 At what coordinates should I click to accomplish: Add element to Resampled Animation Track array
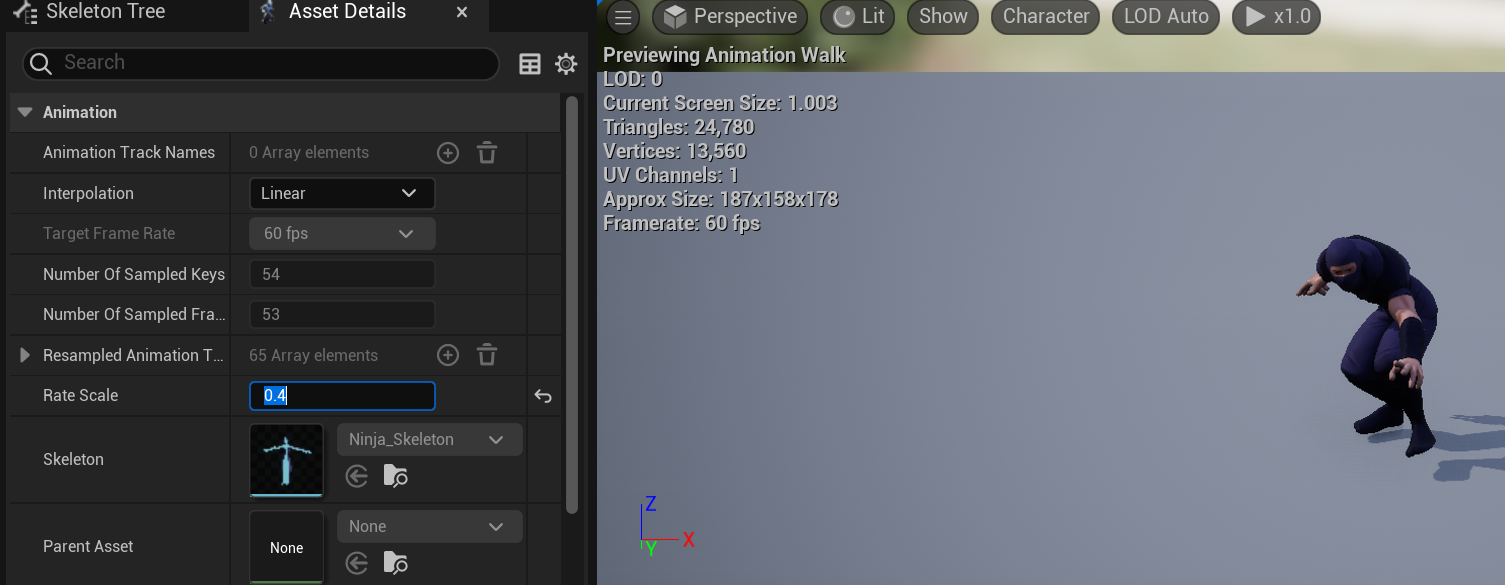click(448, 355)
